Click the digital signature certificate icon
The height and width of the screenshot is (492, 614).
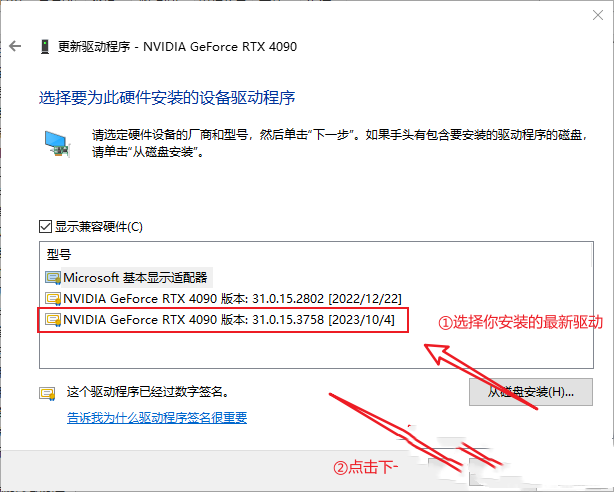coord(47,393)
